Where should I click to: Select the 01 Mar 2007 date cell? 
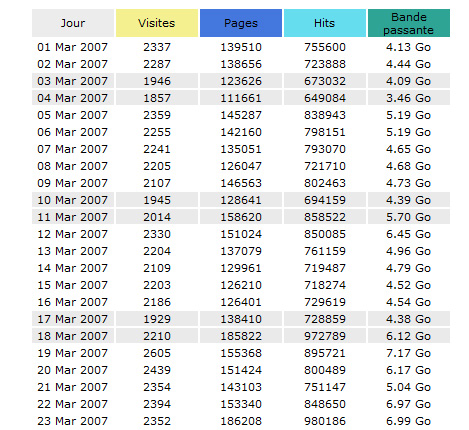click(73, 47)
